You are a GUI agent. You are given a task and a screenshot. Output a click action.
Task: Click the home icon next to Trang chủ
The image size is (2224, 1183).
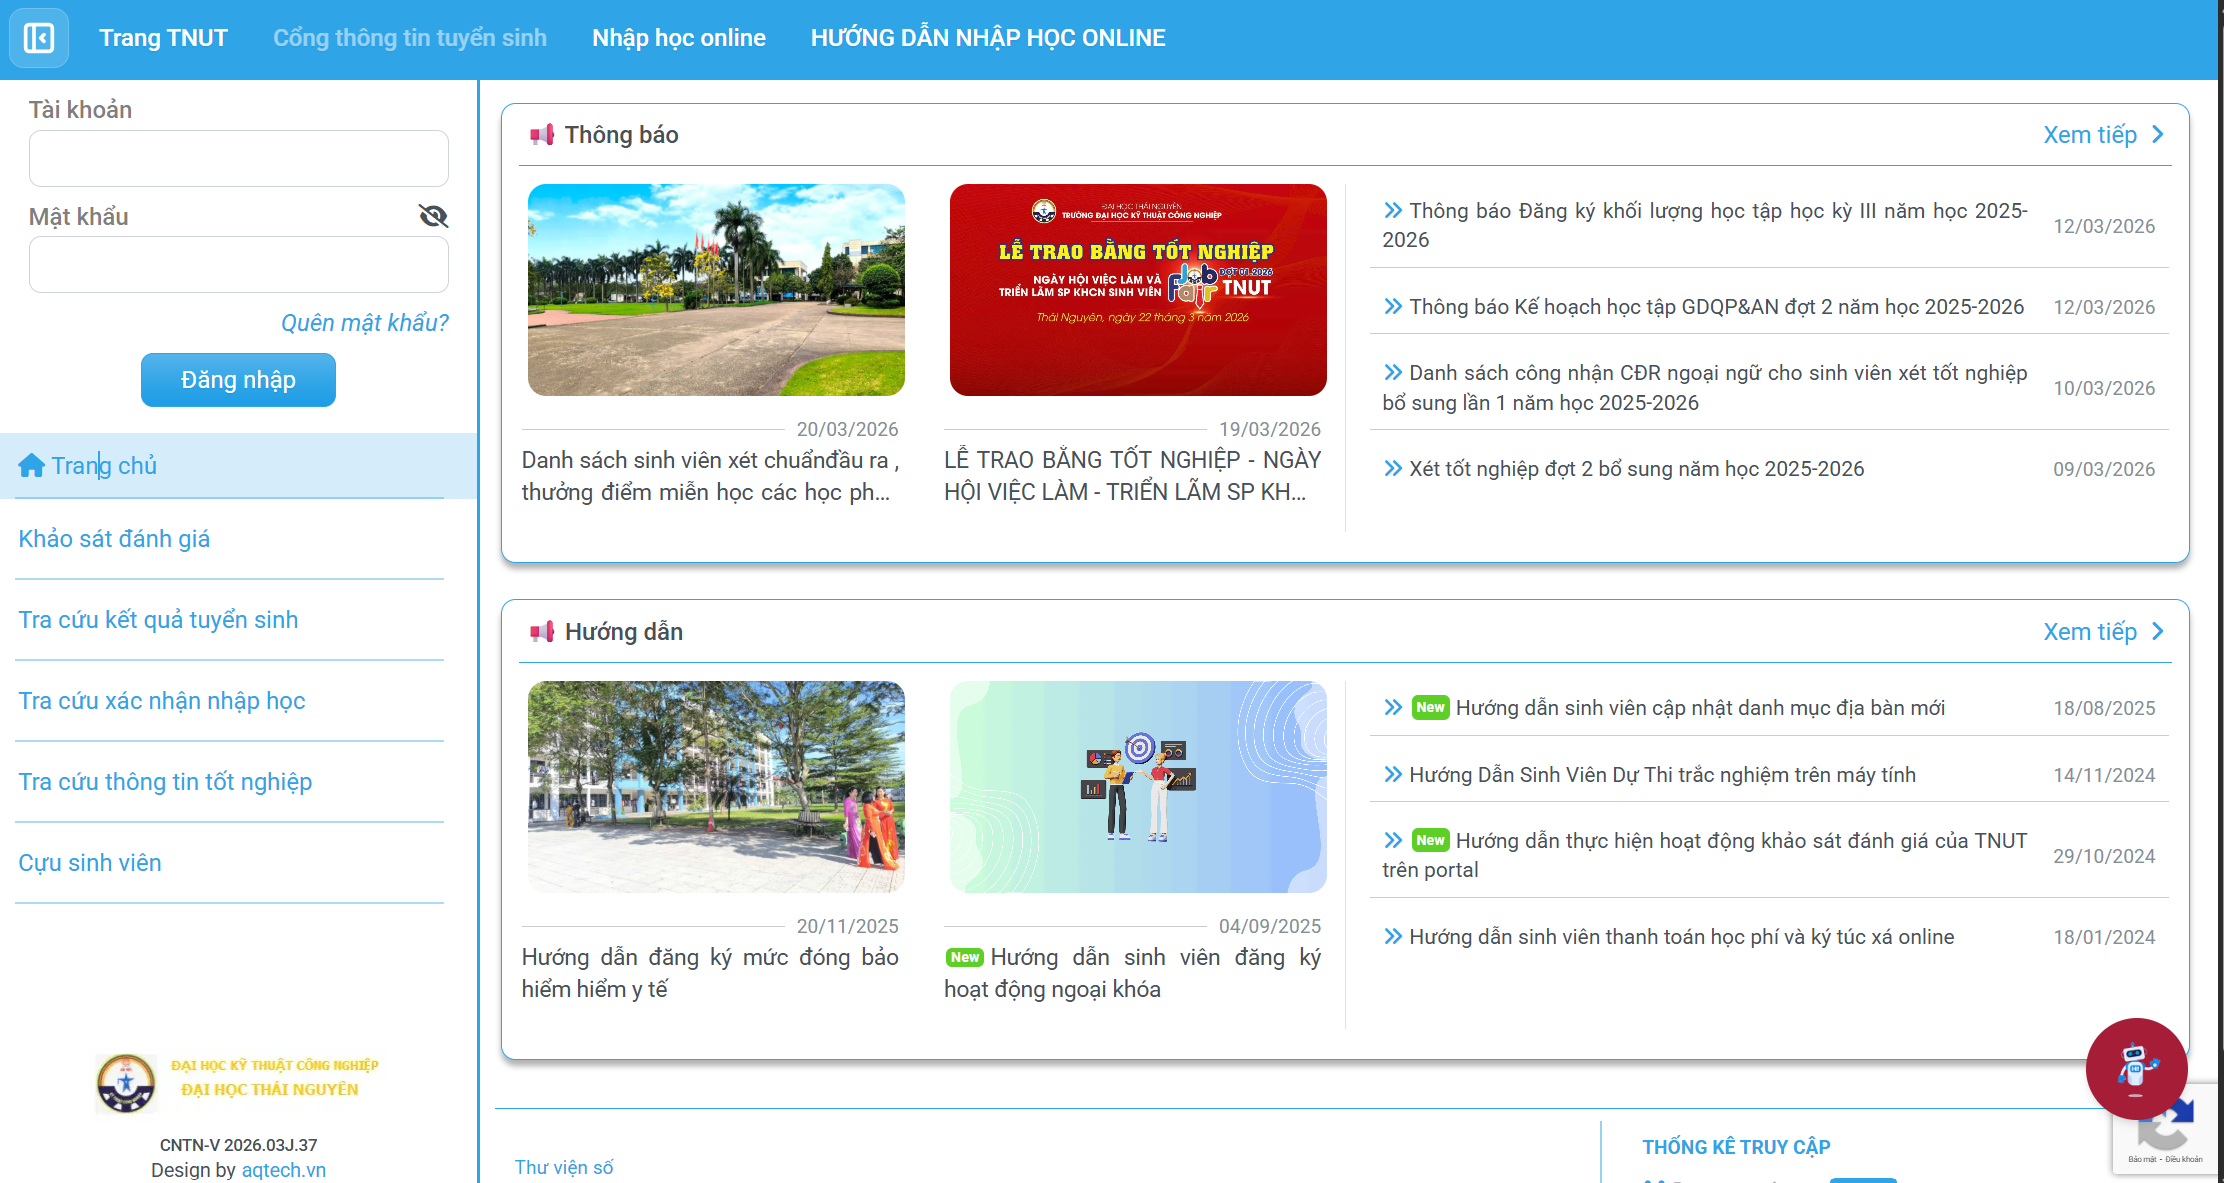point(30,464)
